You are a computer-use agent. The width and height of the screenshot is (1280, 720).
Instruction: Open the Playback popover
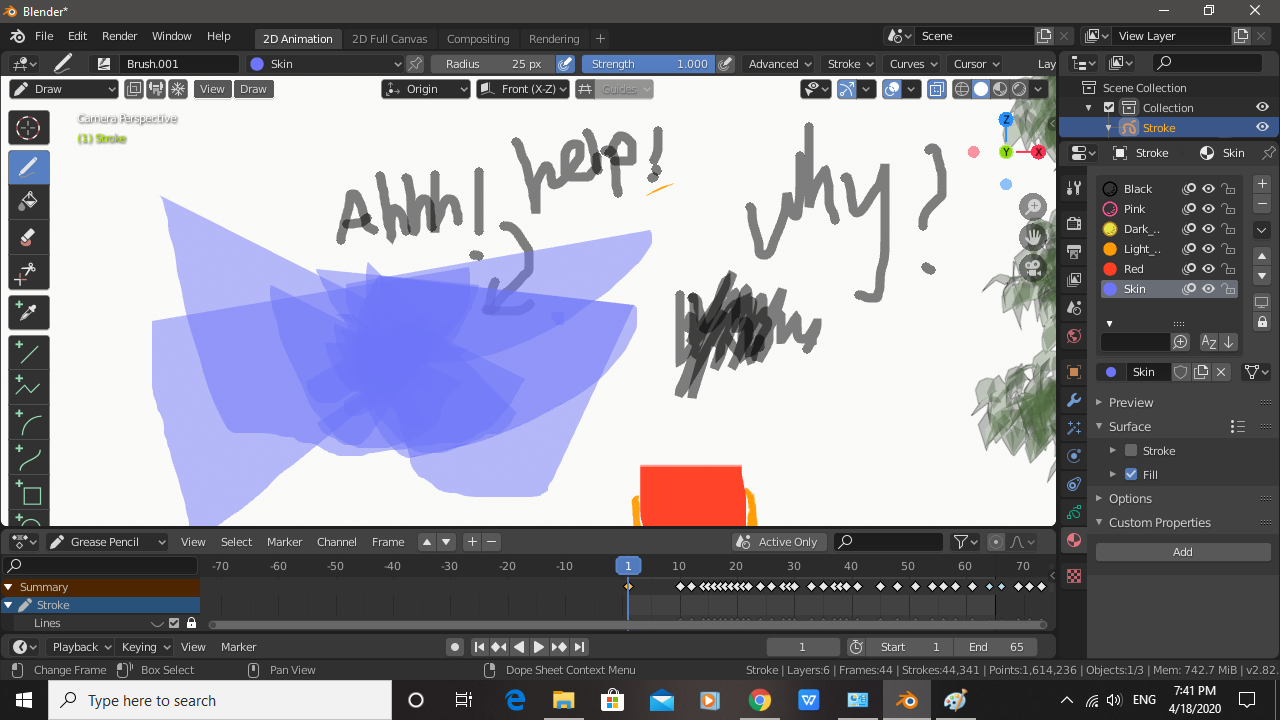point(81,647)
